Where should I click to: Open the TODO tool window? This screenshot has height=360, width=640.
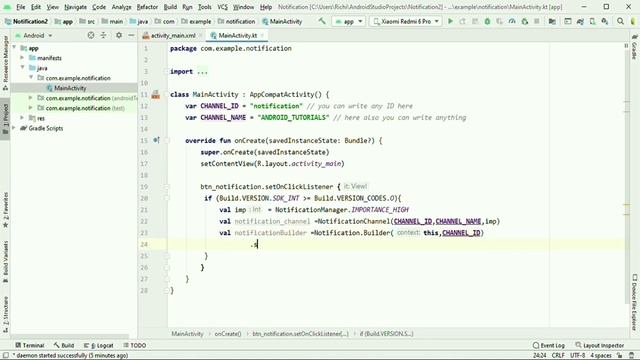click(135, 345)
